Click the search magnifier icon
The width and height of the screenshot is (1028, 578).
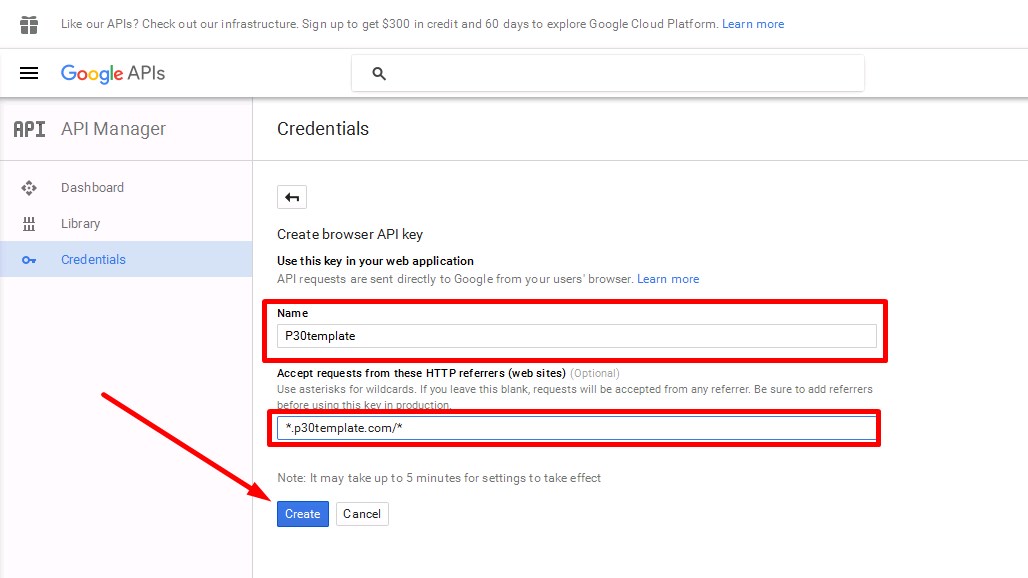point(379,73)
